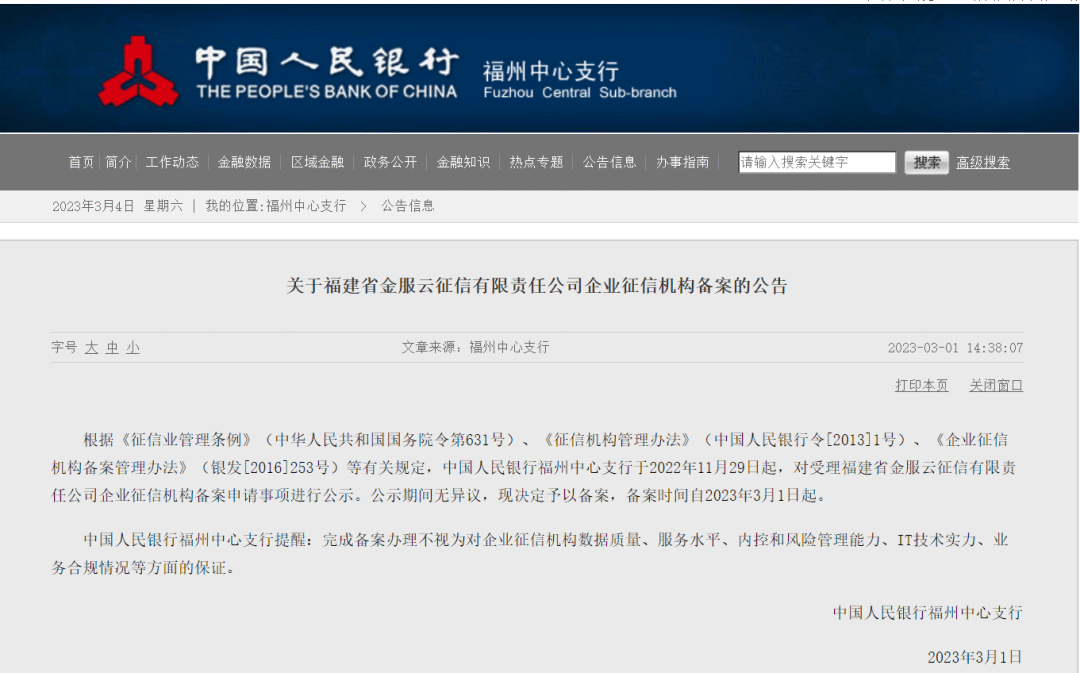Viewport: 1080px width, 673px height.
Task: Click the signature 中国人民银行福州中心支行
Action: (x=928, y=613)
